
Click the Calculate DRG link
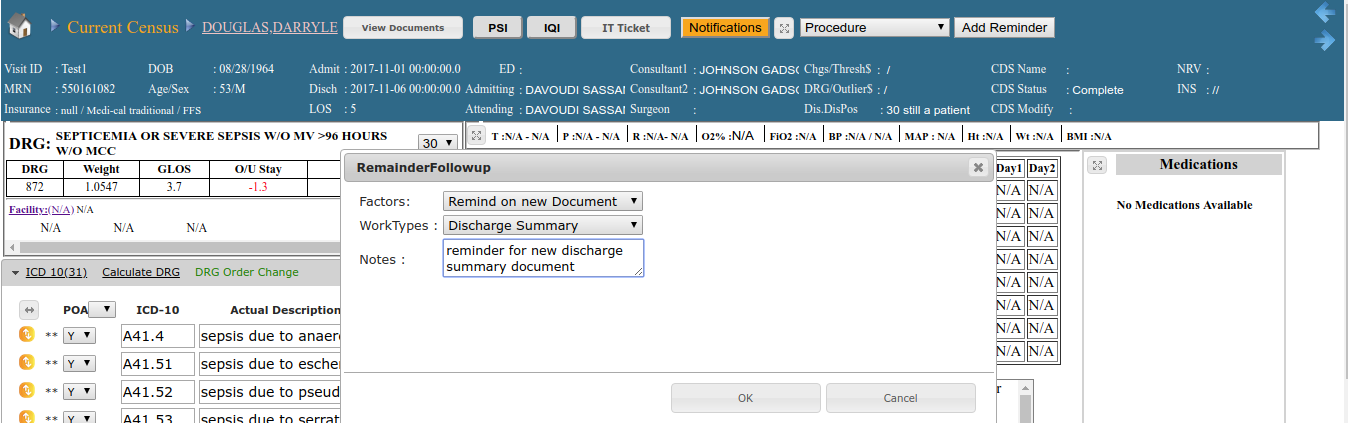[x=141, y=272]
